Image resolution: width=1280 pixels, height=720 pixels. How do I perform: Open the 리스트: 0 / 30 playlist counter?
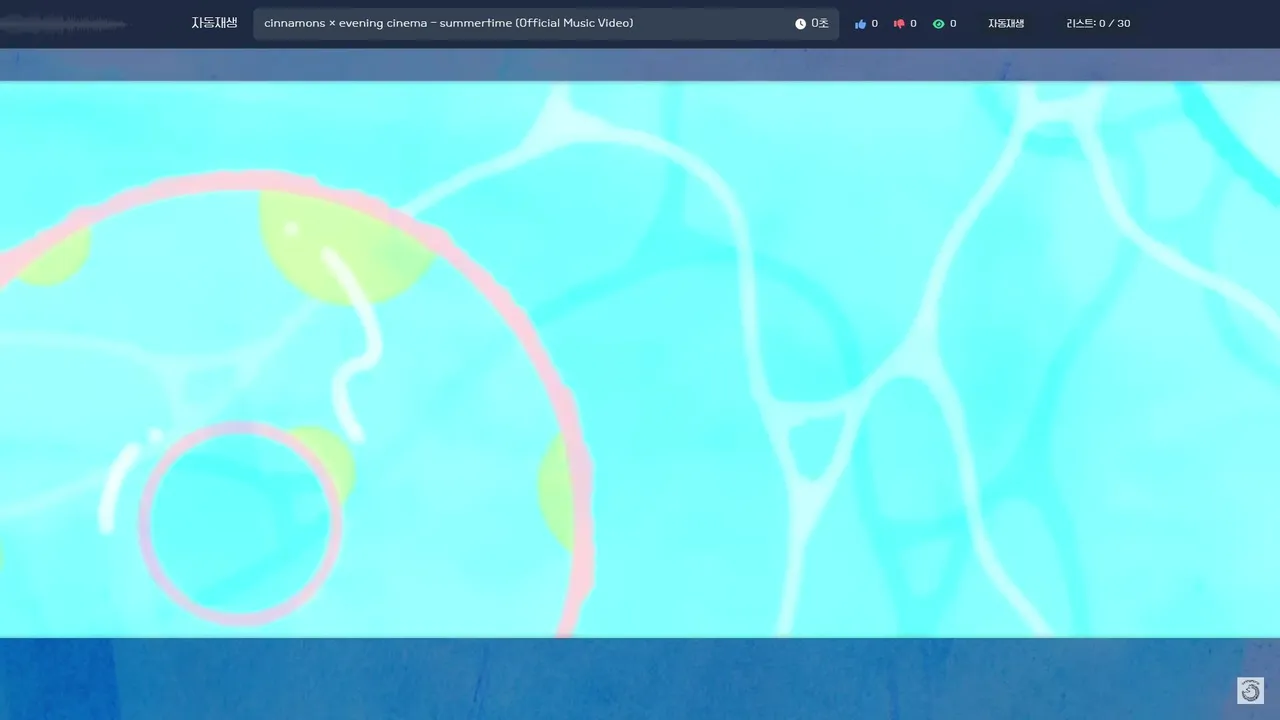pyautogui.click(x=1098, y=23)
